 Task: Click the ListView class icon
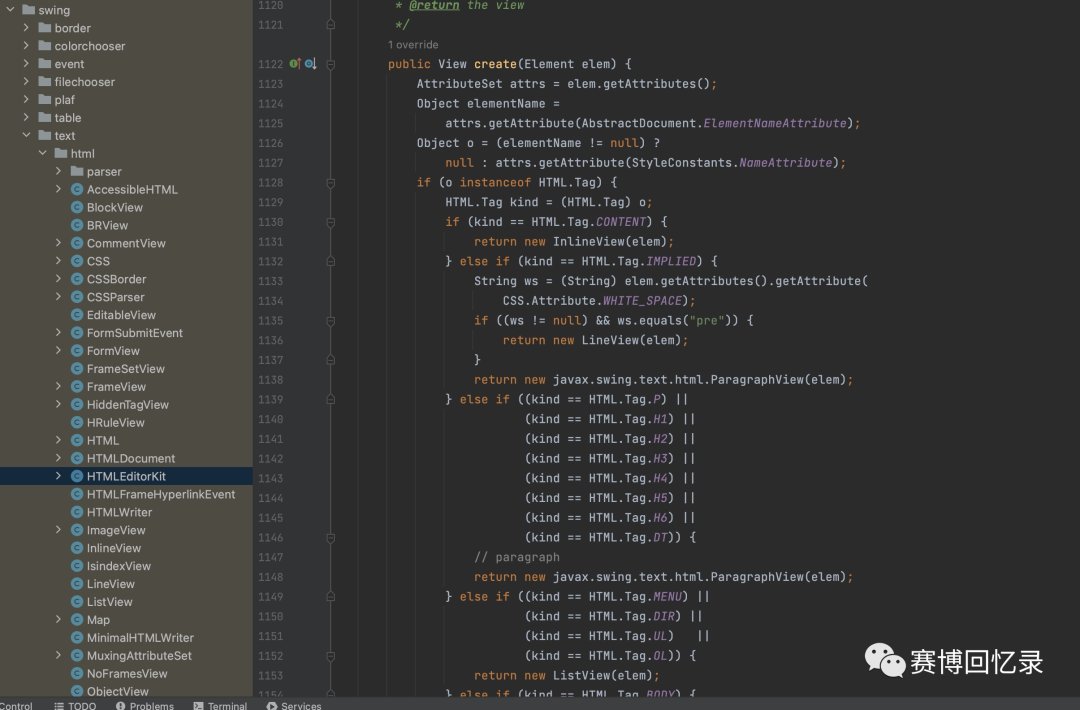[77, 601]
